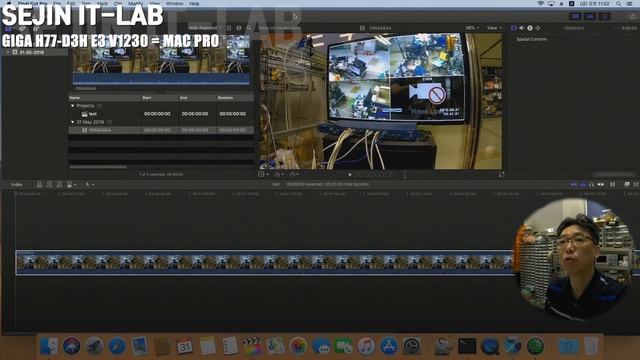Click the Overwrite edit icon
The image size is (640, 360).
pos(70,184)
